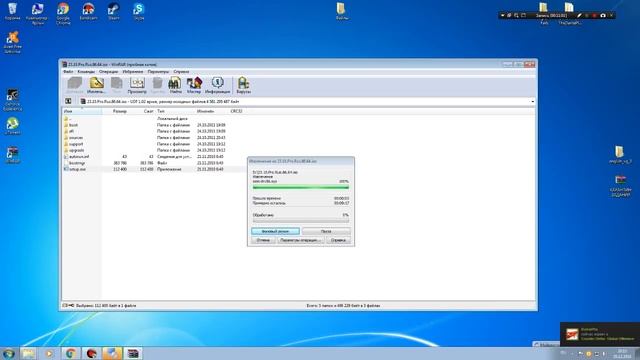This screenshot has width=640, height=360.
Task: Open the Favorites (Избранное) menu
Action: 133,71
